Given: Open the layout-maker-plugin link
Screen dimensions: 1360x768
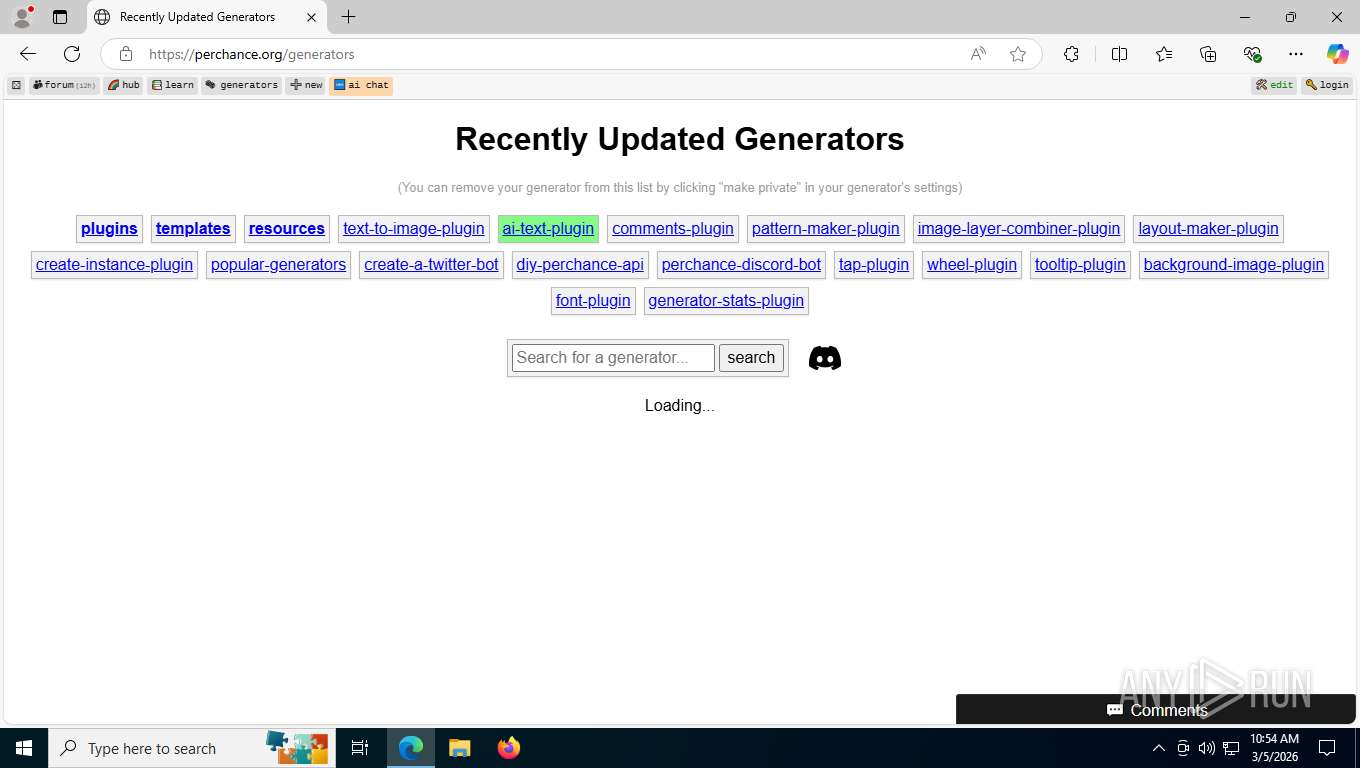Looking at the screenshot, I should pyautogui.click(x=1209, y=229).
